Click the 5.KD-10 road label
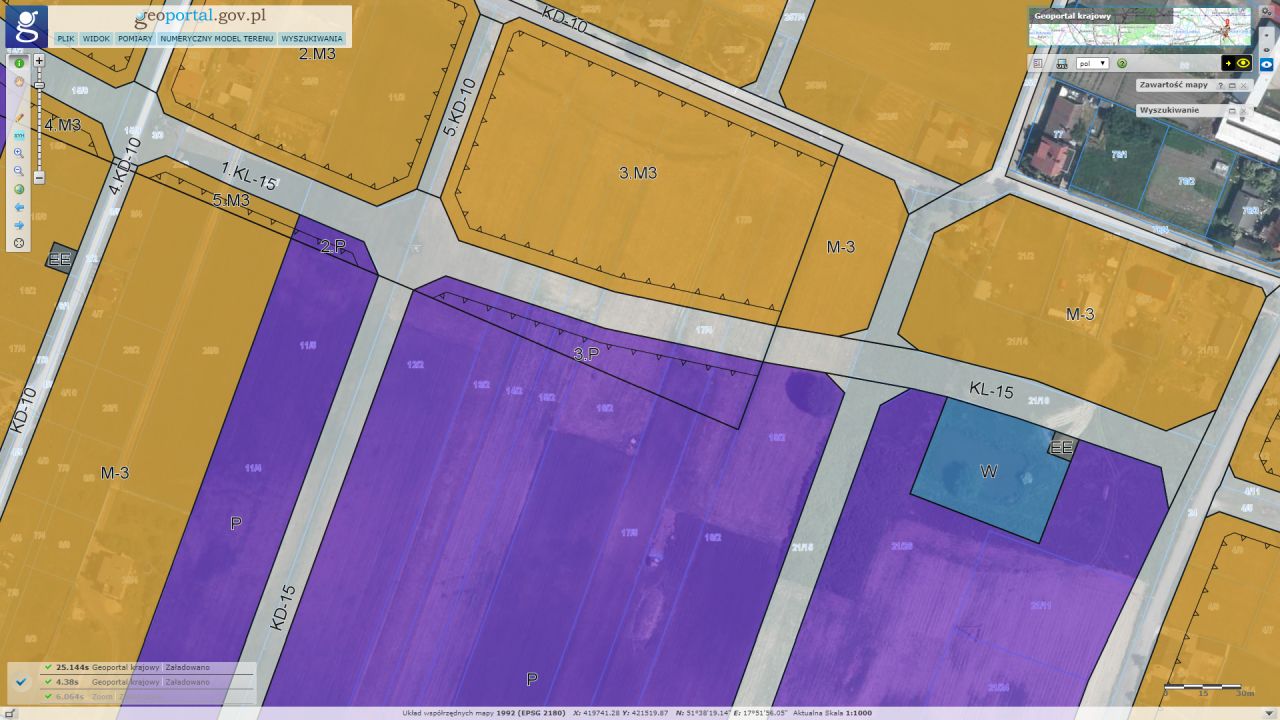 tap(458, 108)
